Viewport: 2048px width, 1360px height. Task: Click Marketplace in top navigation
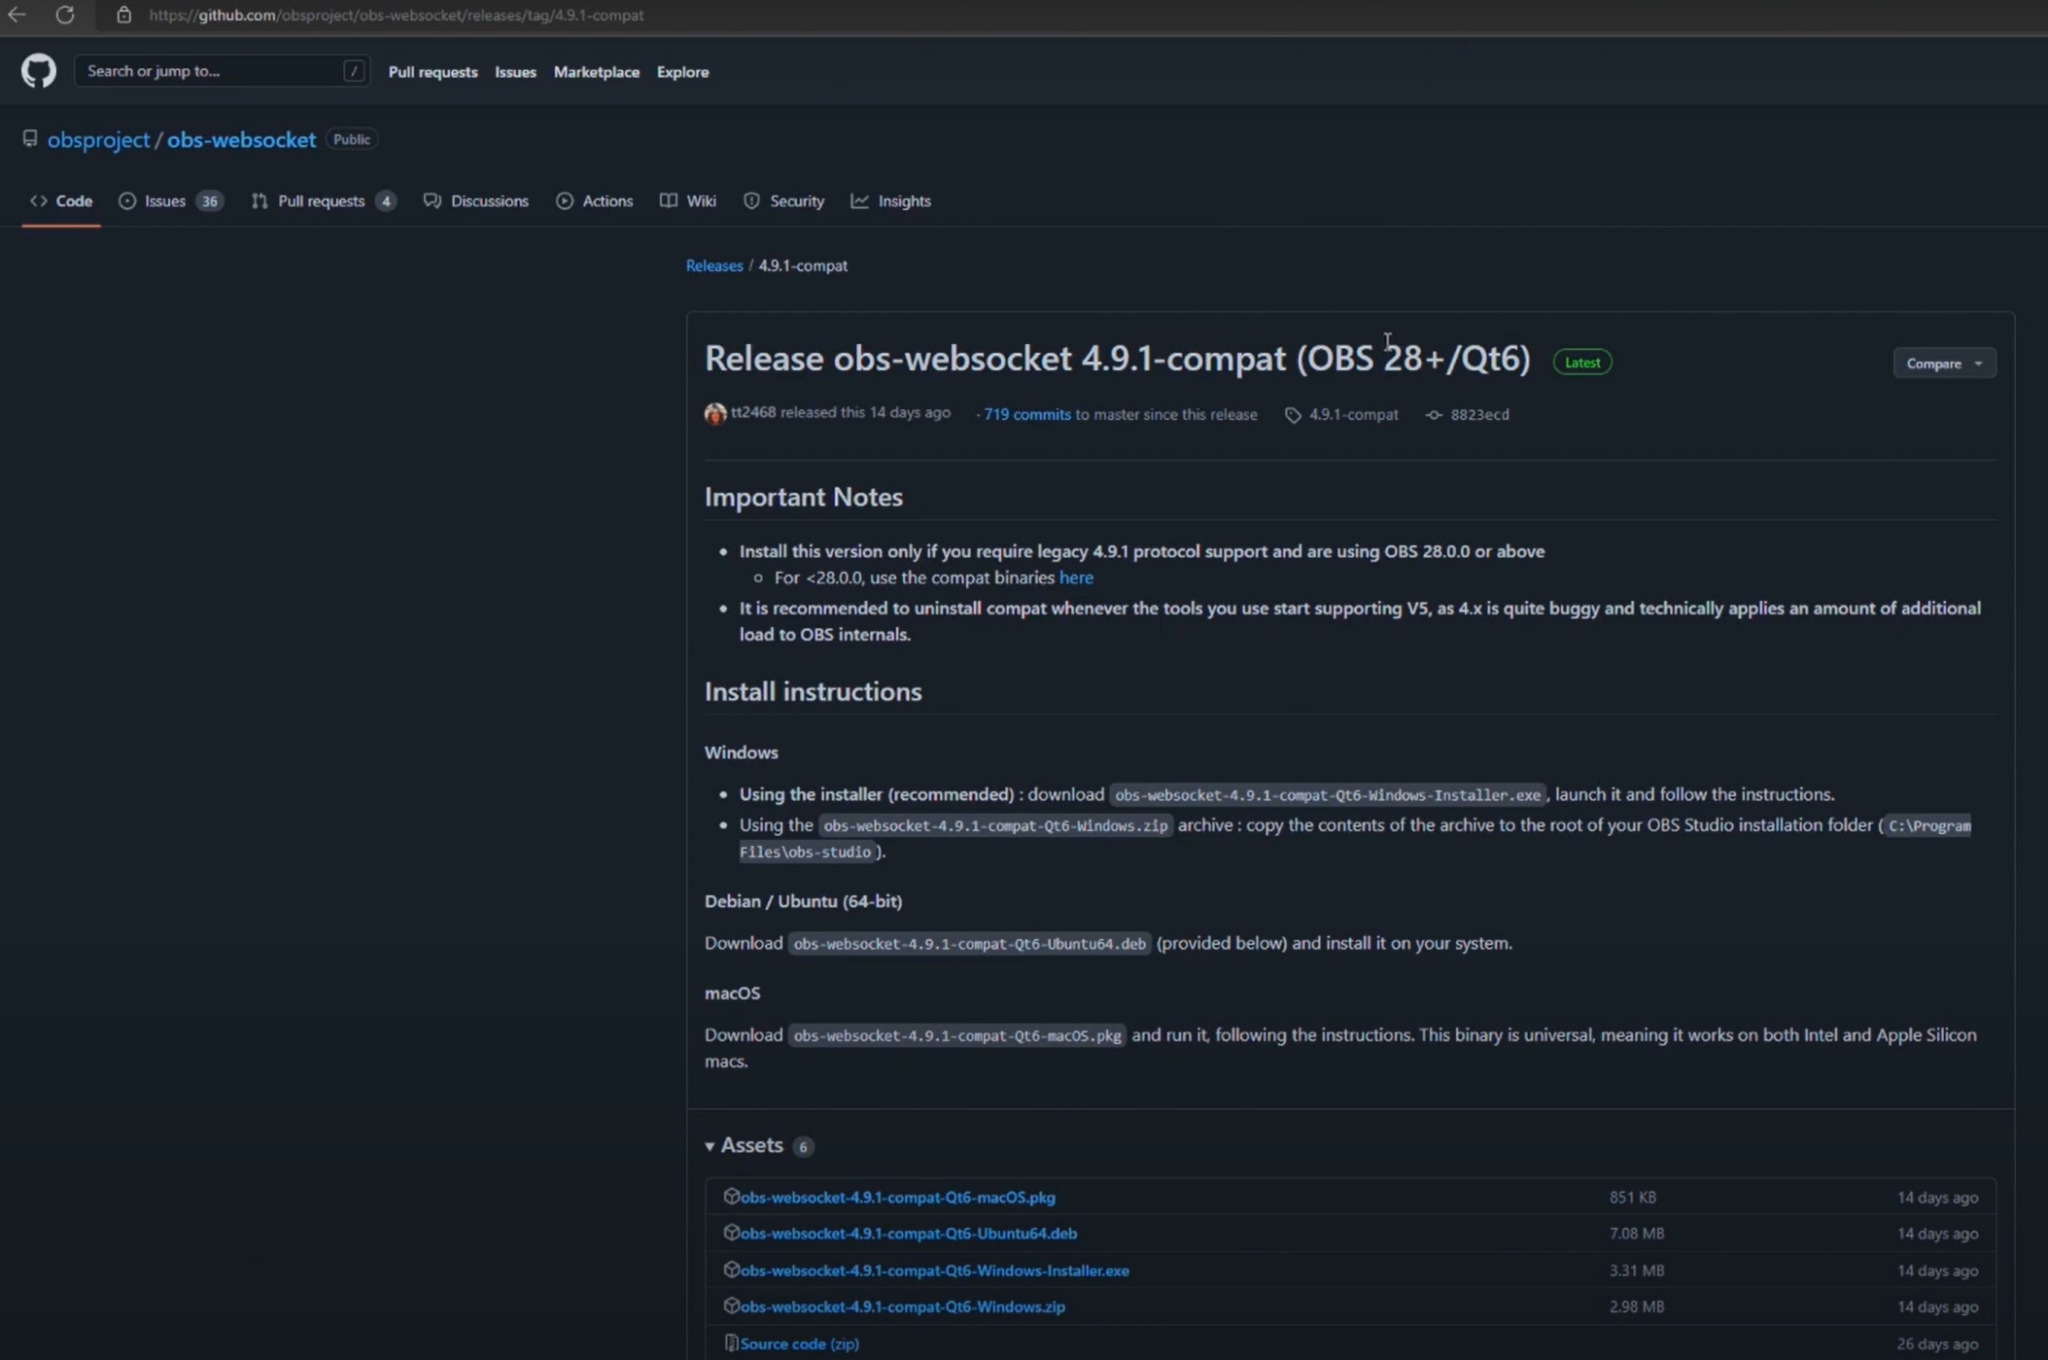(x=596, y=72)
